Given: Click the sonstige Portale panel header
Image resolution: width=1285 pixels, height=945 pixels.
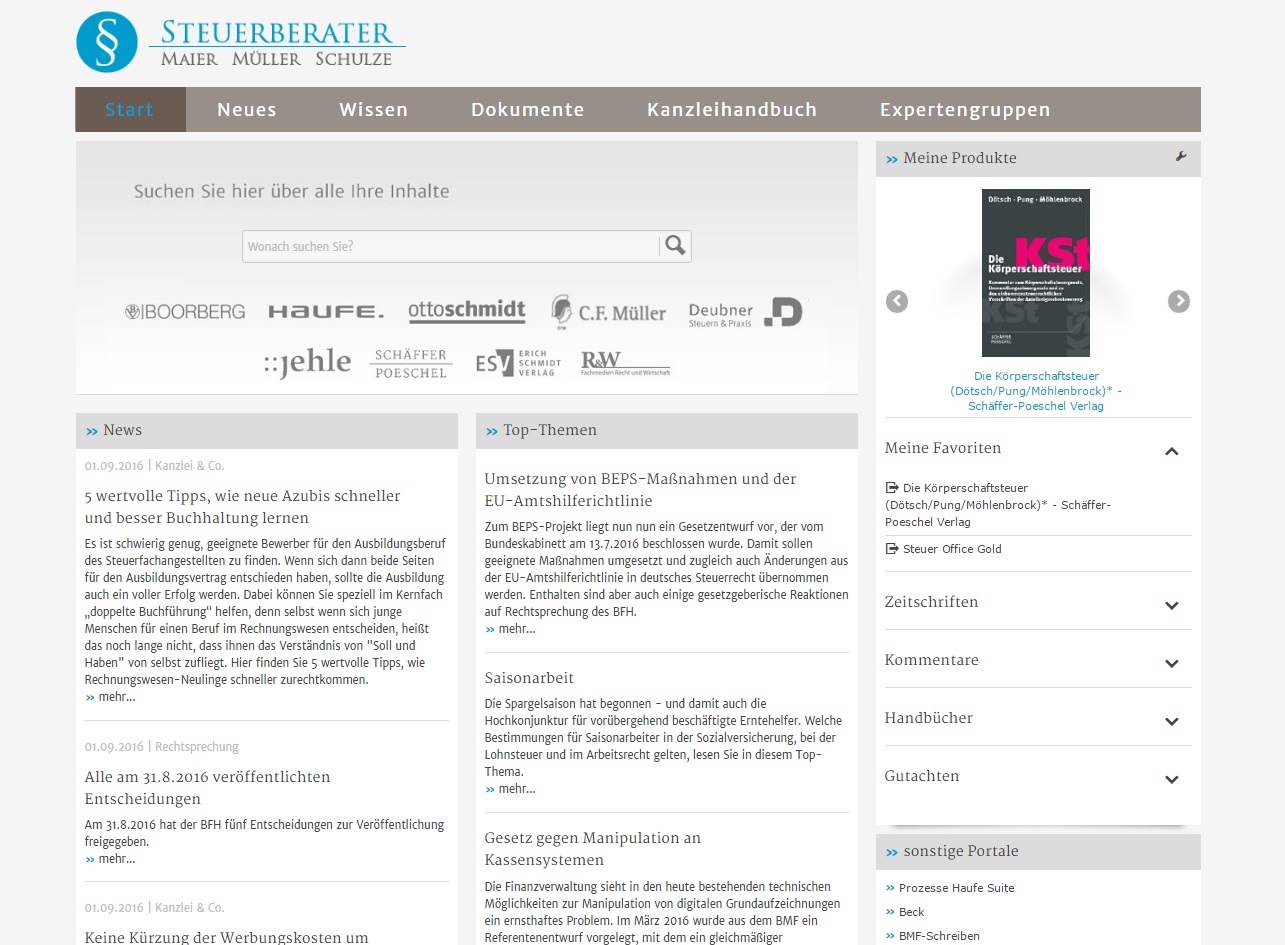Looking at the screenshot, I should point(1038,852).
